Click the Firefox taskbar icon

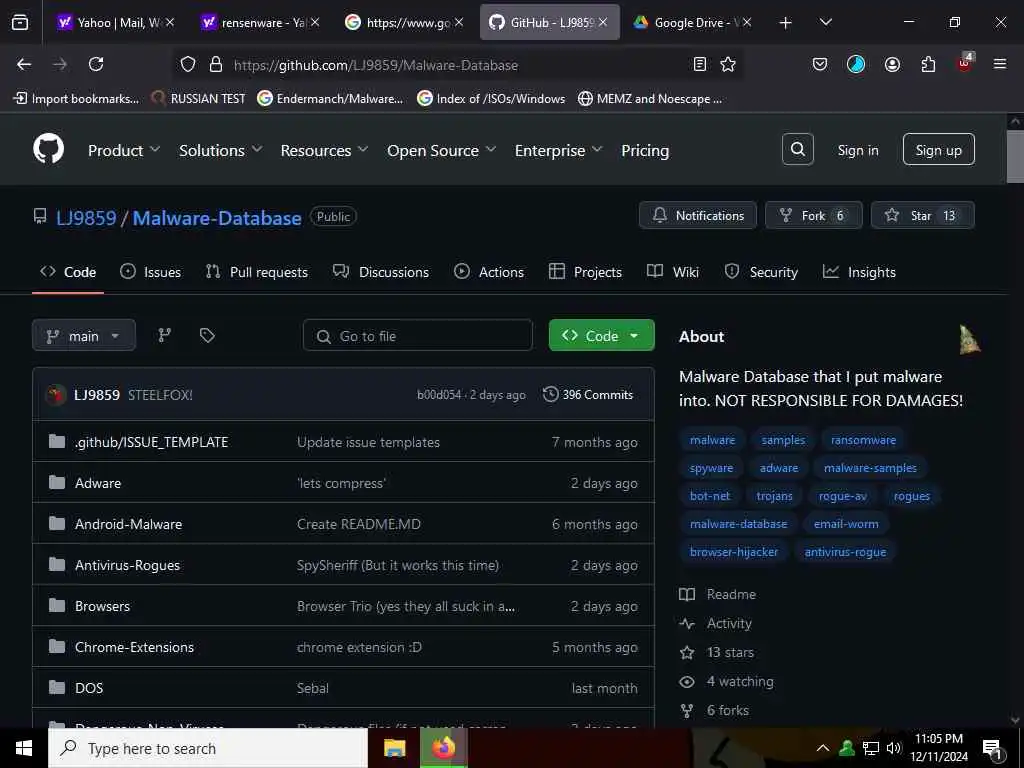click(443, 748)
